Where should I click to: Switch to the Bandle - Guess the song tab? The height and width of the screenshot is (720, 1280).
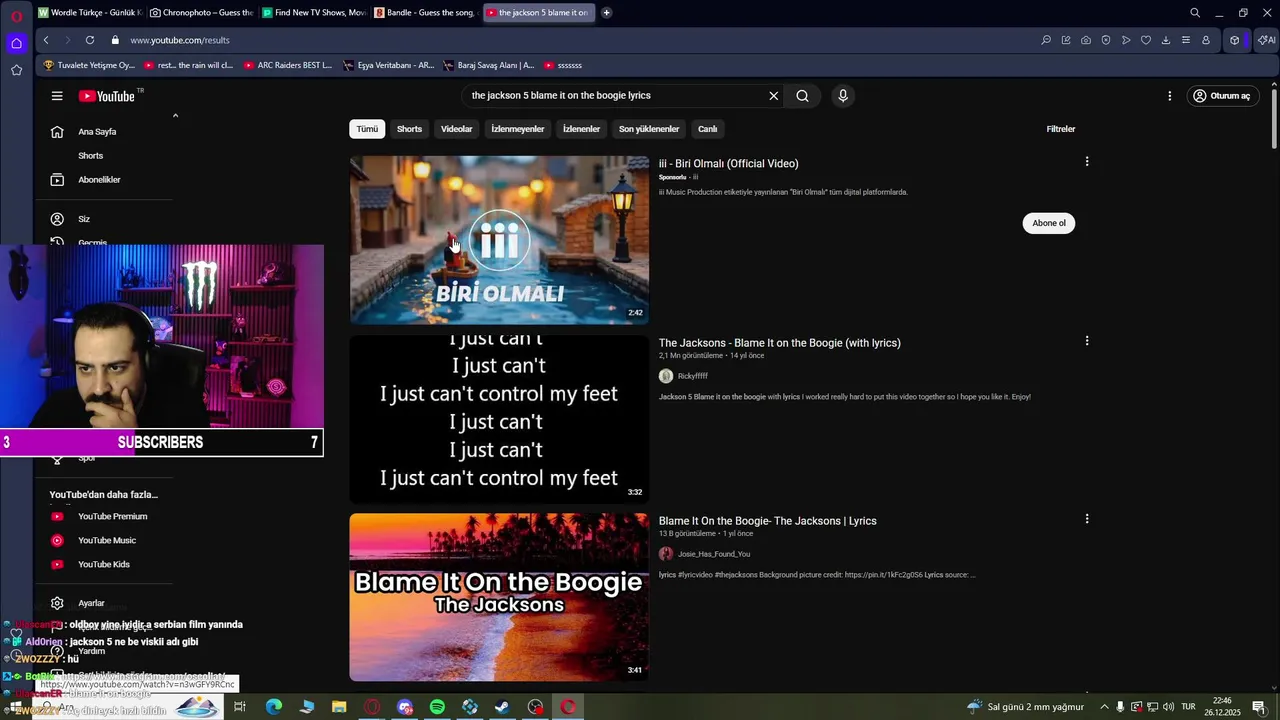pyautogui.click(x=425, y=13)
